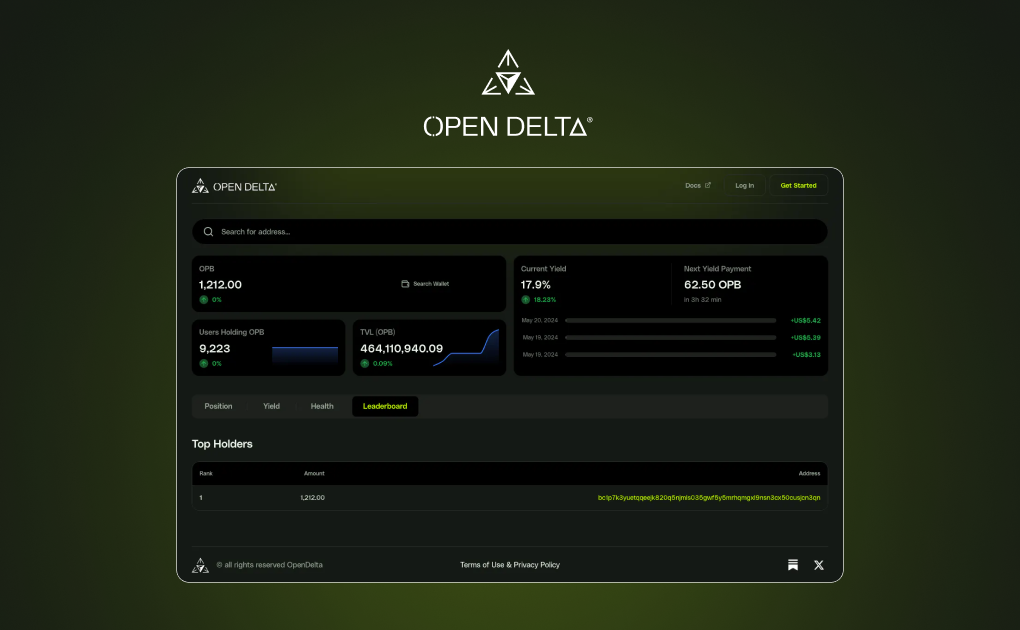Select the Leaderboard tab

tap(385, 406)
